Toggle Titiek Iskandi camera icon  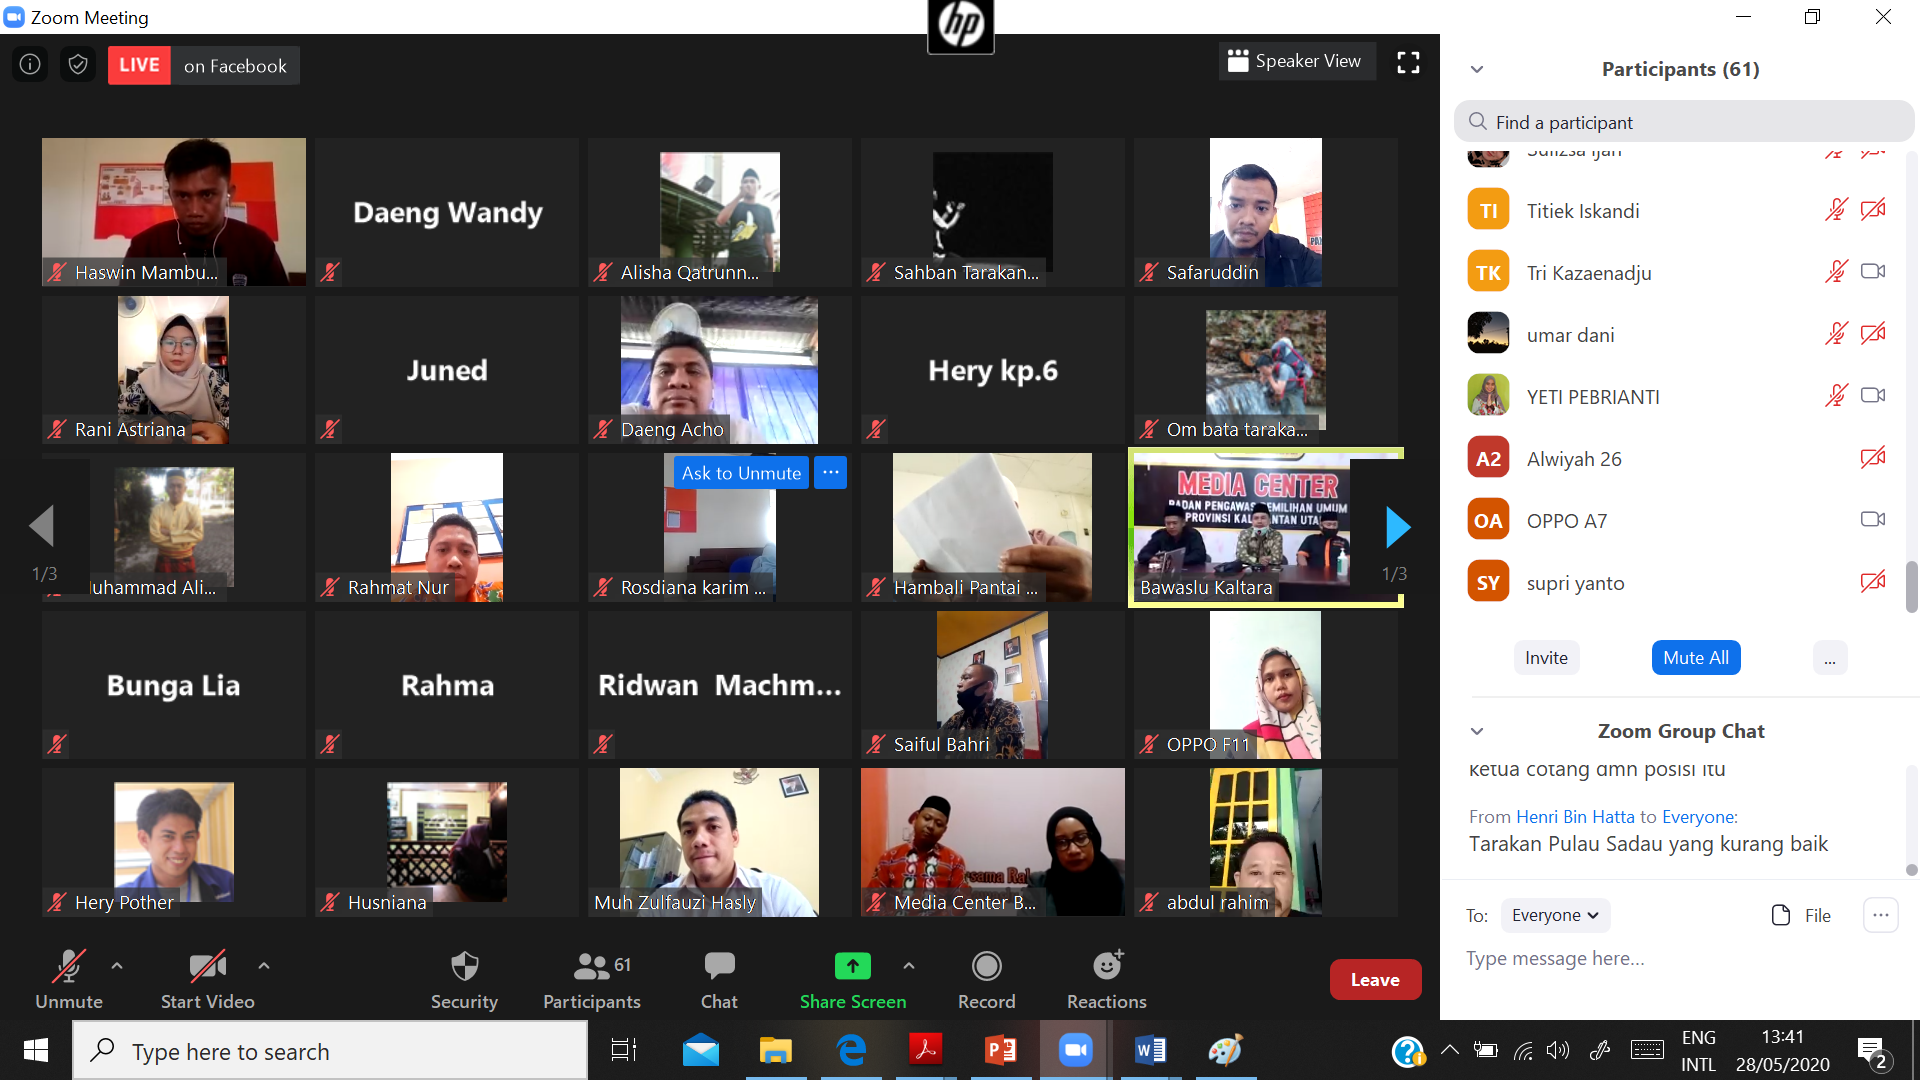1873,210
